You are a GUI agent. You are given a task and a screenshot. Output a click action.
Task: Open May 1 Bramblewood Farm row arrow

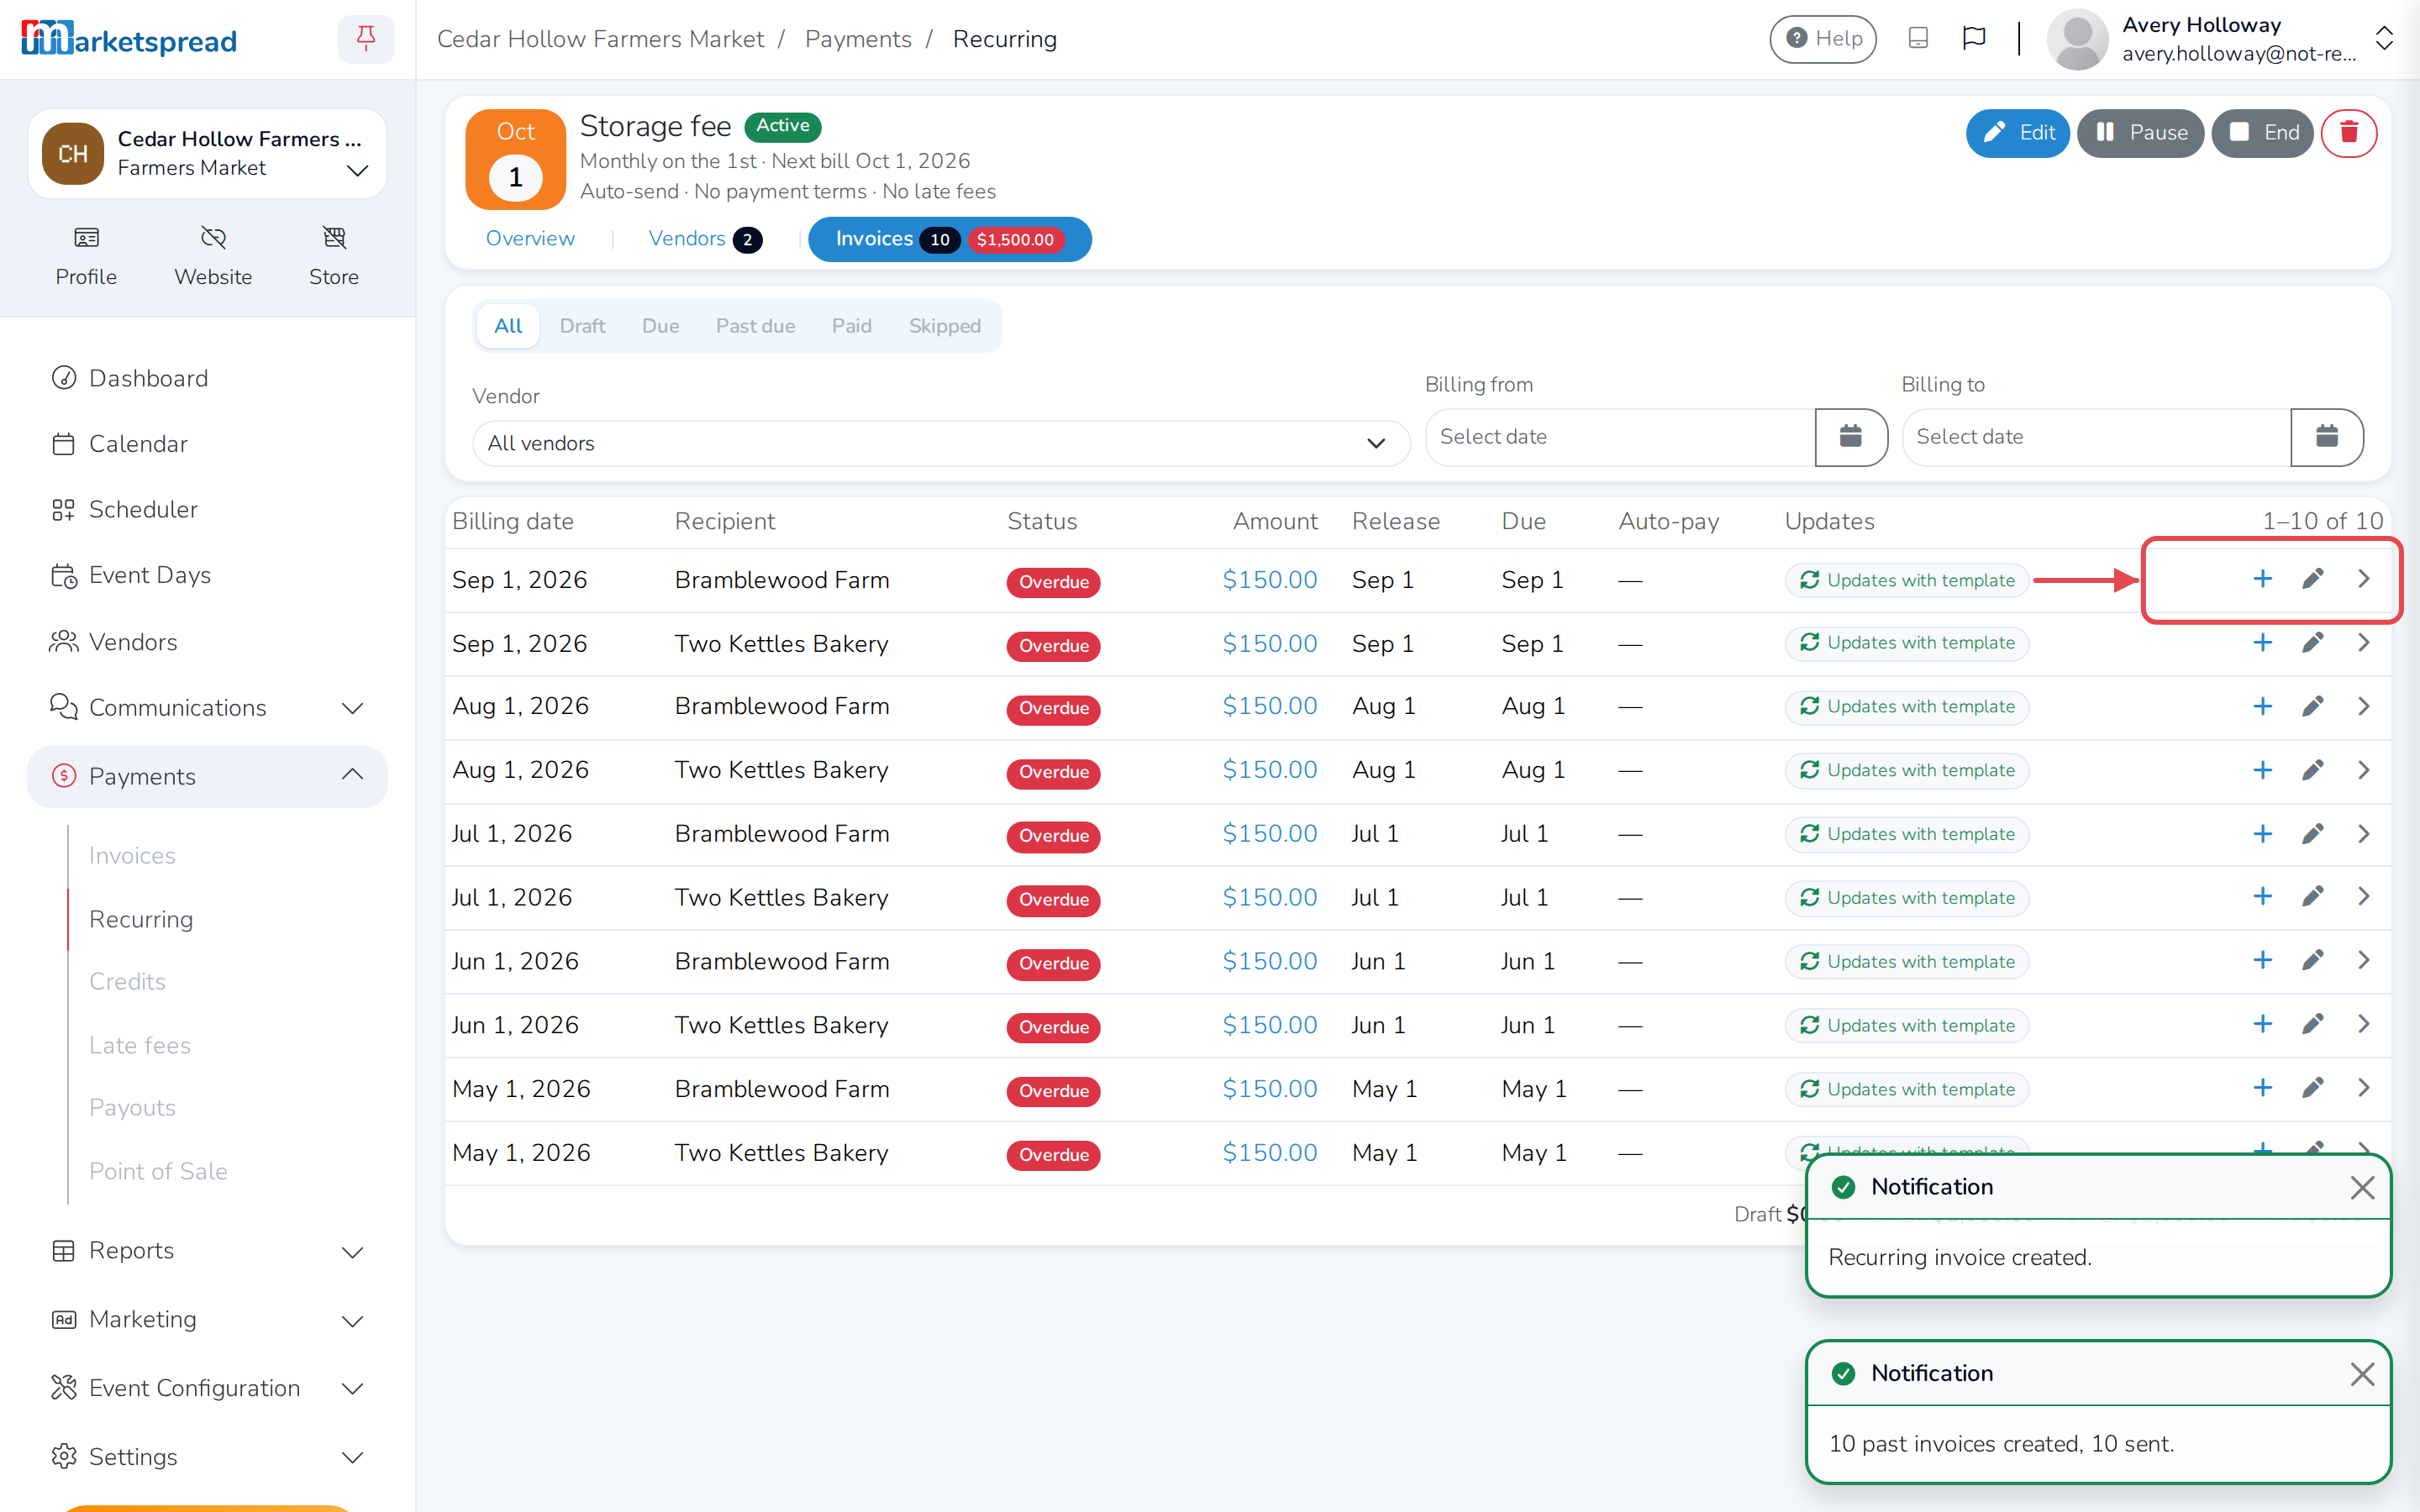2363,1088
